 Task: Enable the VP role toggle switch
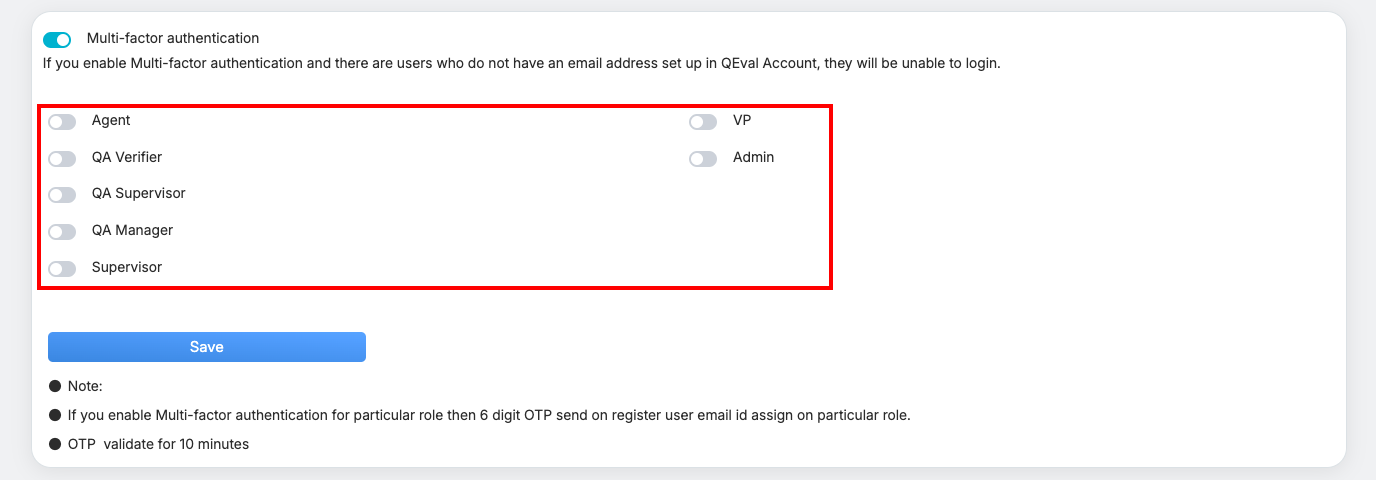703,122
